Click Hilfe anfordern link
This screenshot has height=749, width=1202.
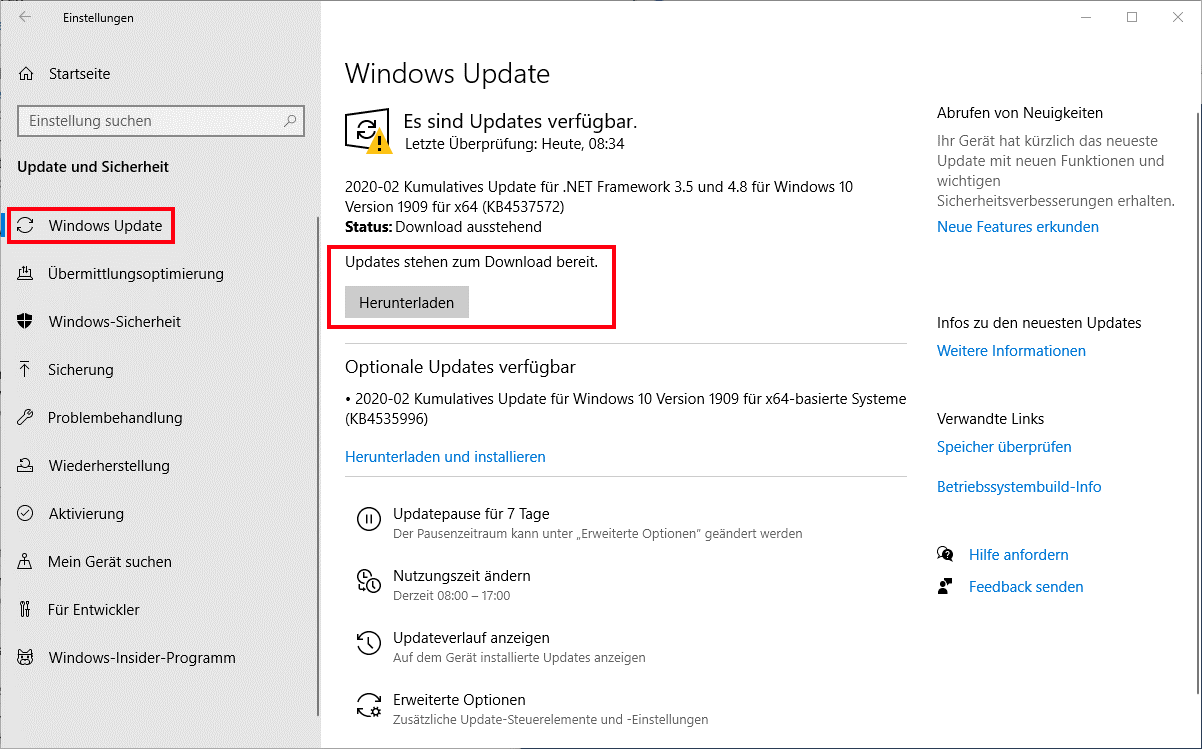[x=1018, y=555]
